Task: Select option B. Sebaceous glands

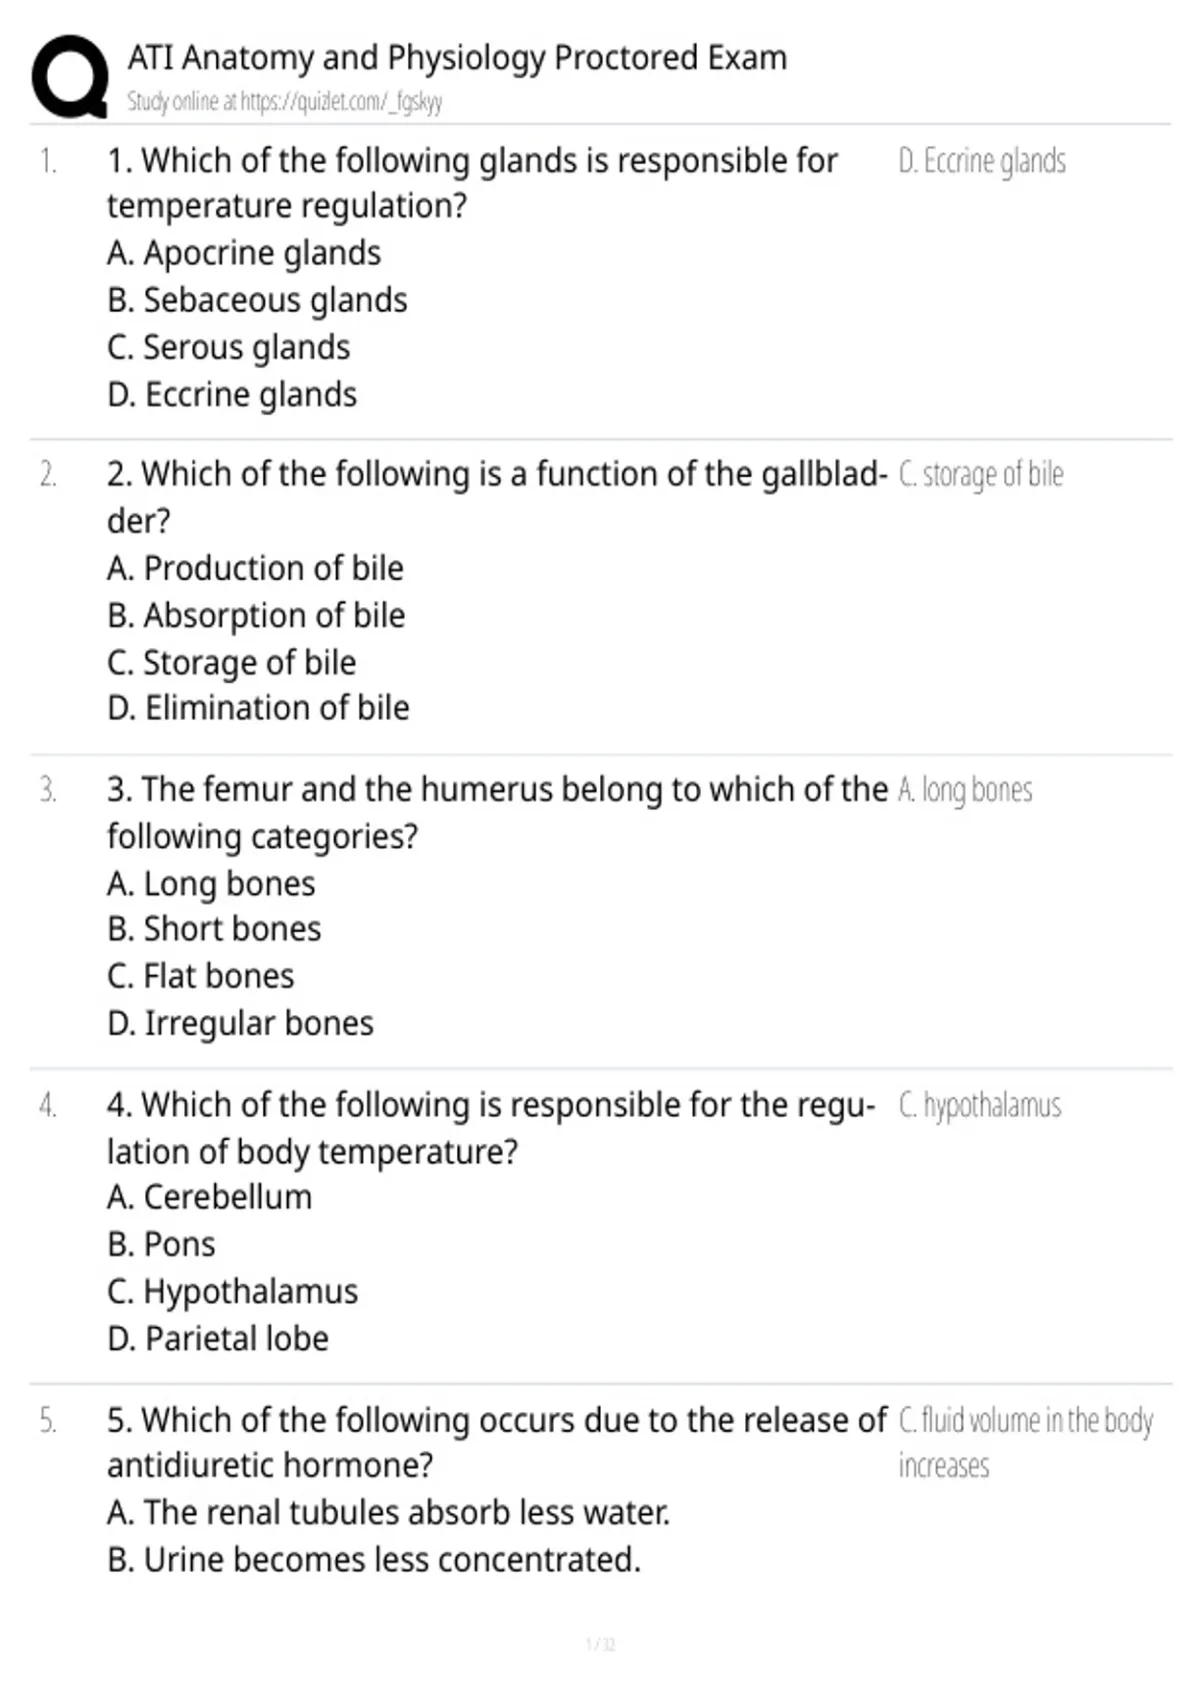Action: coord(257,300)
